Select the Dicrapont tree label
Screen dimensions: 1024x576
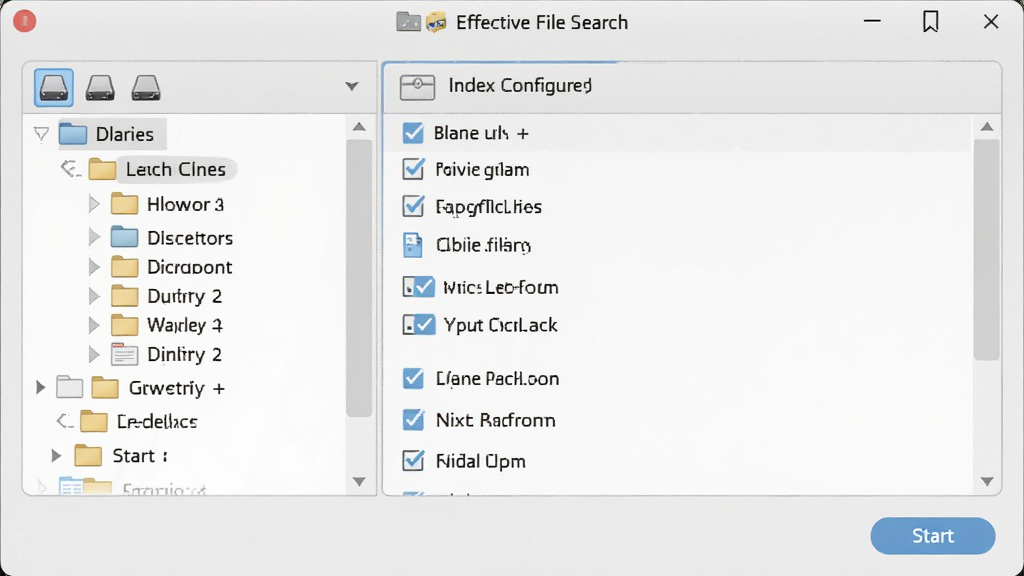click(189, 267)
